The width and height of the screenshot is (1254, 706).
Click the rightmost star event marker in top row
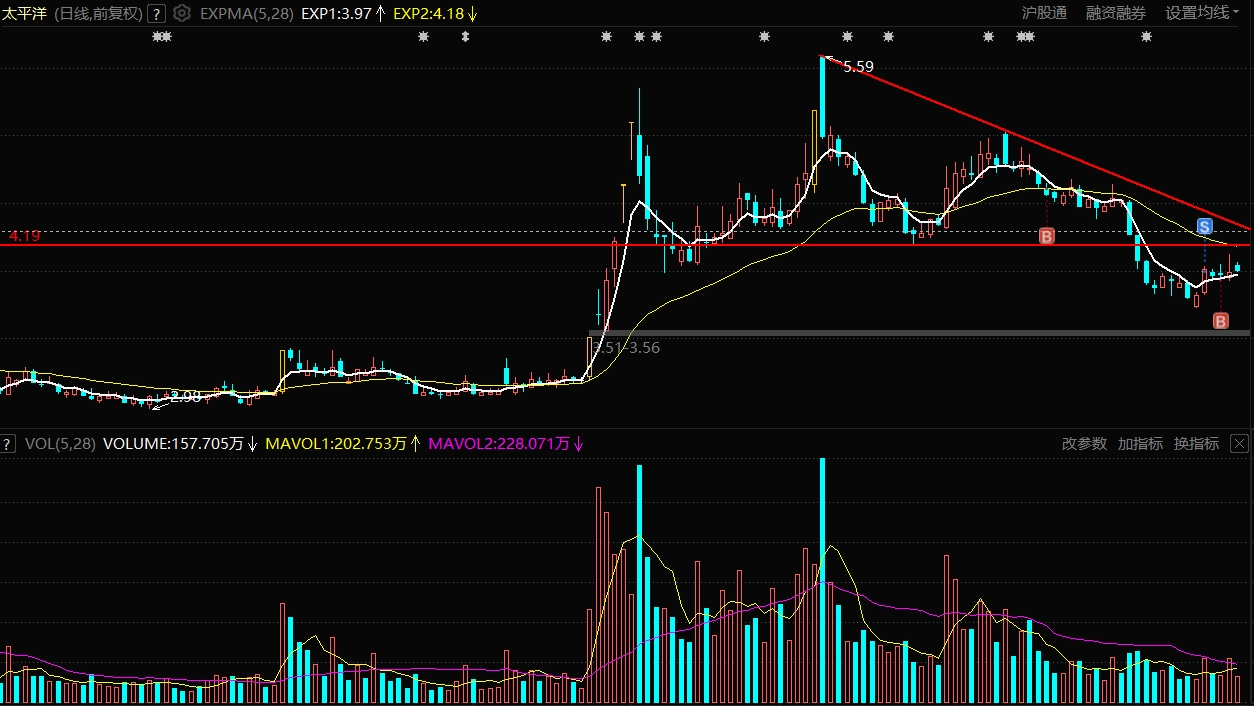[1146, 37]
